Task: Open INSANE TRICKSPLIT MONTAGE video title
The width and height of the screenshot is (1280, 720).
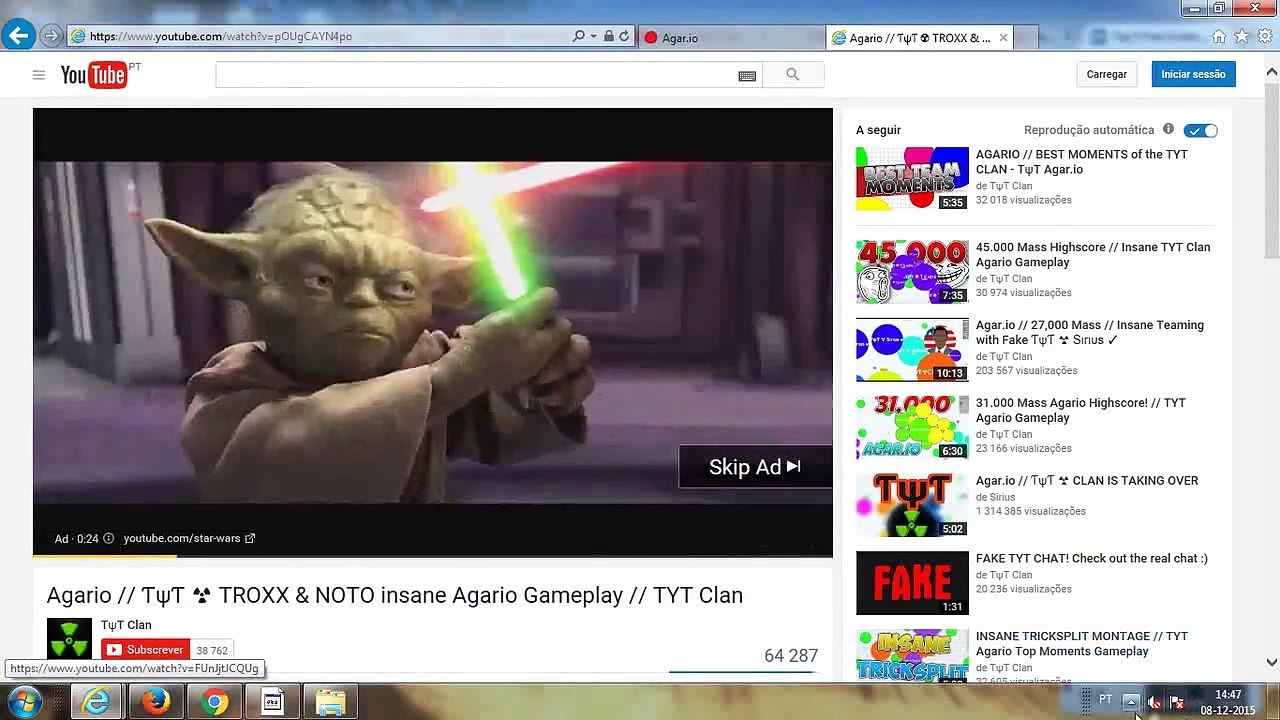Action: [1082, 644]
